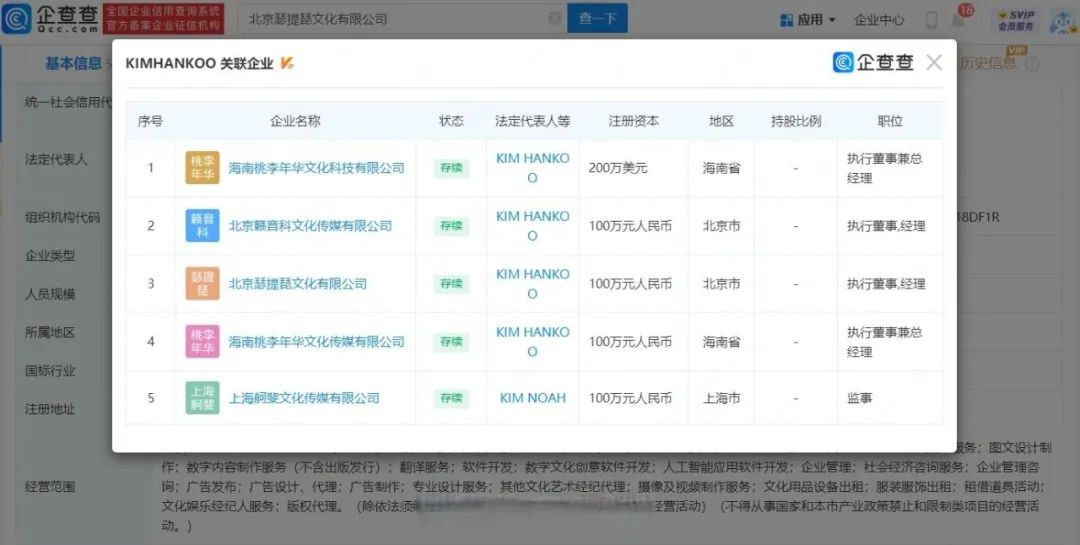
Task: Click the 企查查 logo in the top-left
Action: pyautogui.click(x=50, y=19)
